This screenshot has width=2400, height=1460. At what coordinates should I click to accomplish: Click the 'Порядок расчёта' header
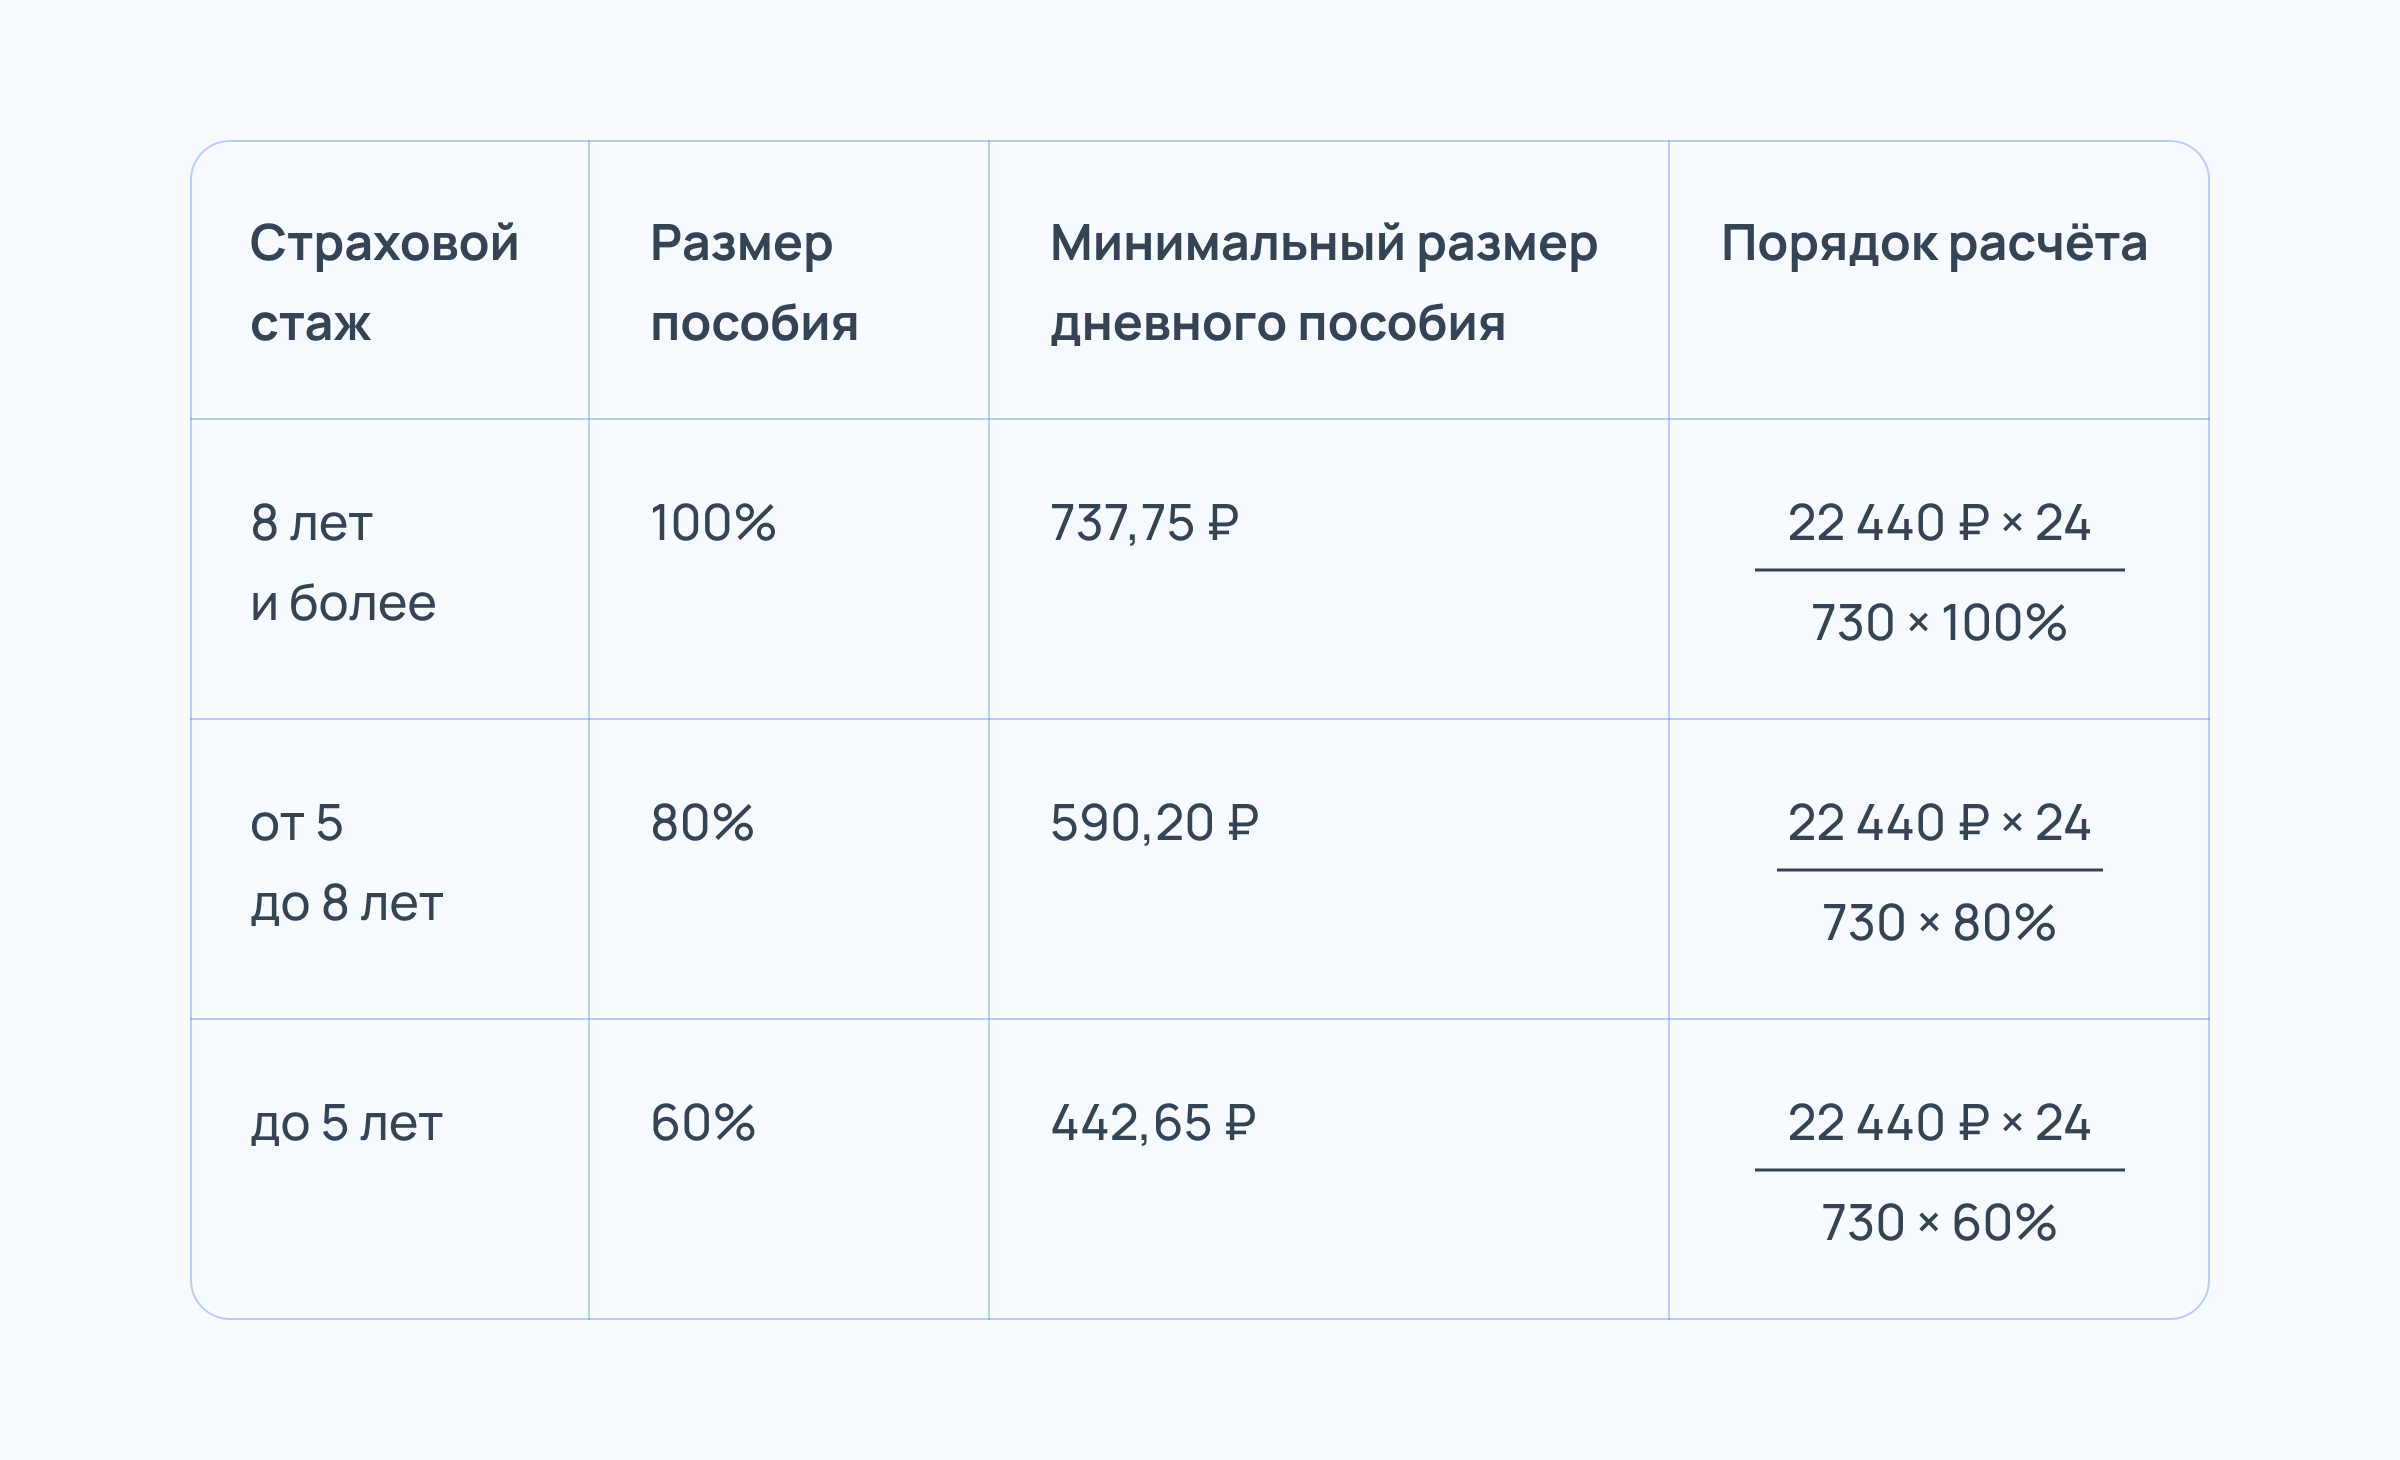(x=1934, y=243)
